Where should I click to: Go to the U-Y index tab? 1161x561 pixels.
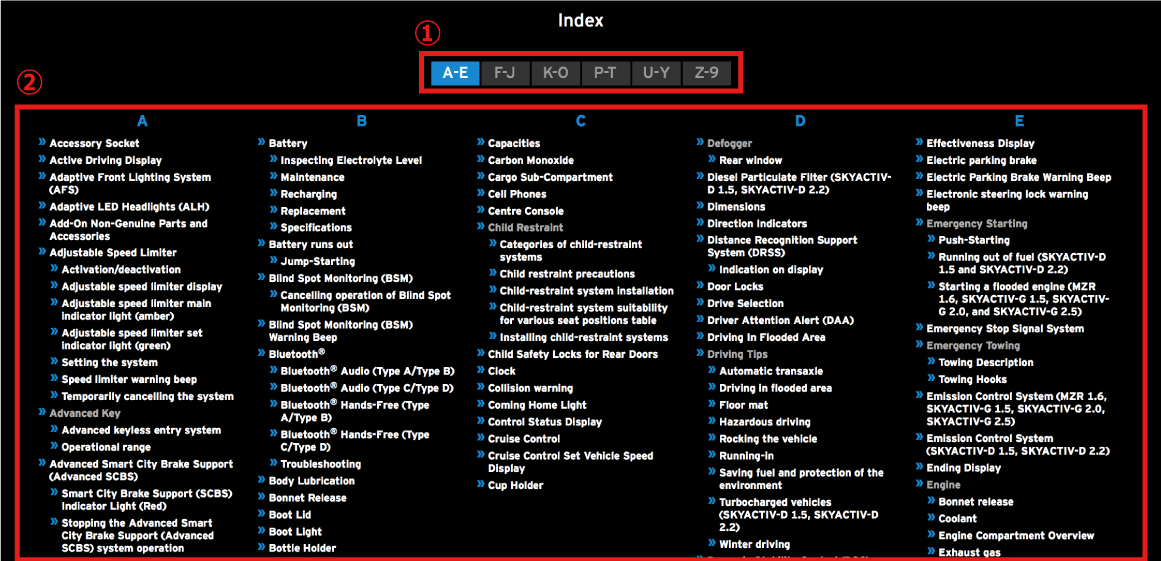[x=656, y=73]
